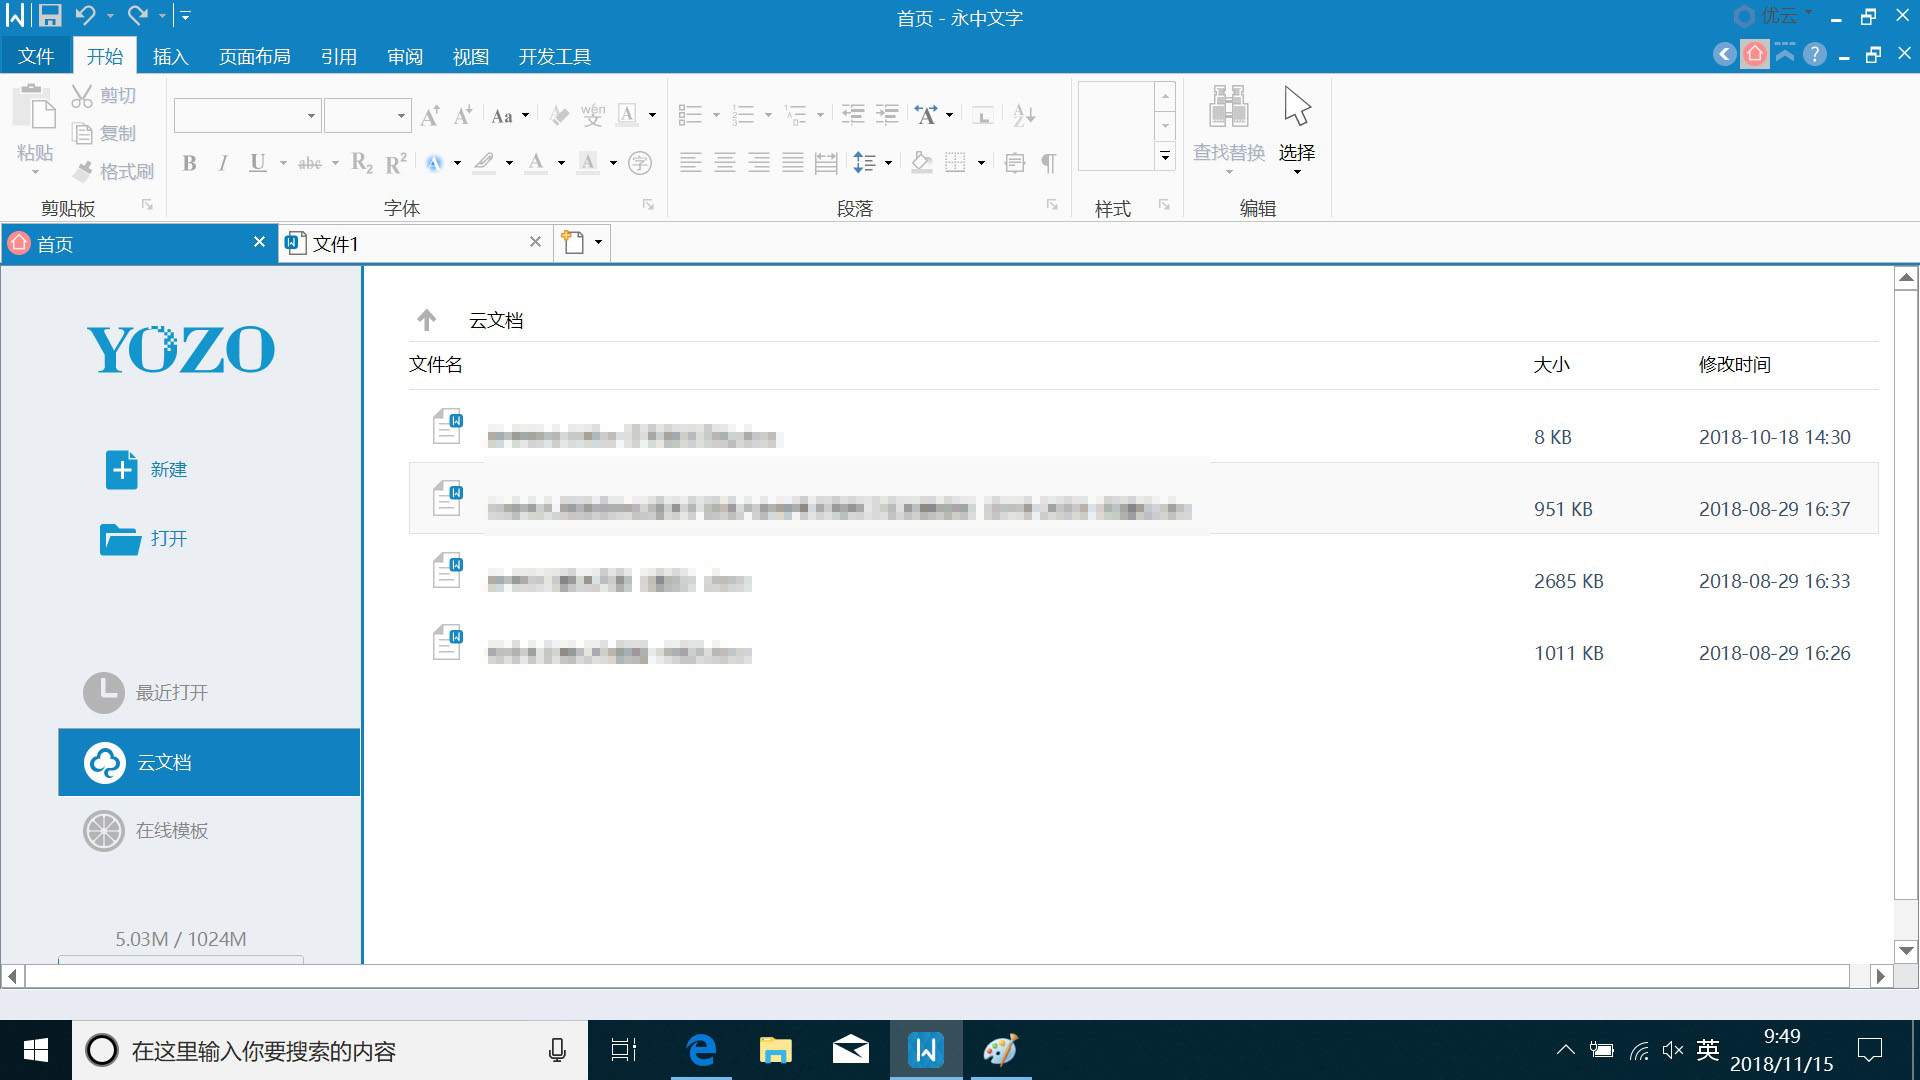Click the red home icon in ribbon corner

[x=1755, y=54]
